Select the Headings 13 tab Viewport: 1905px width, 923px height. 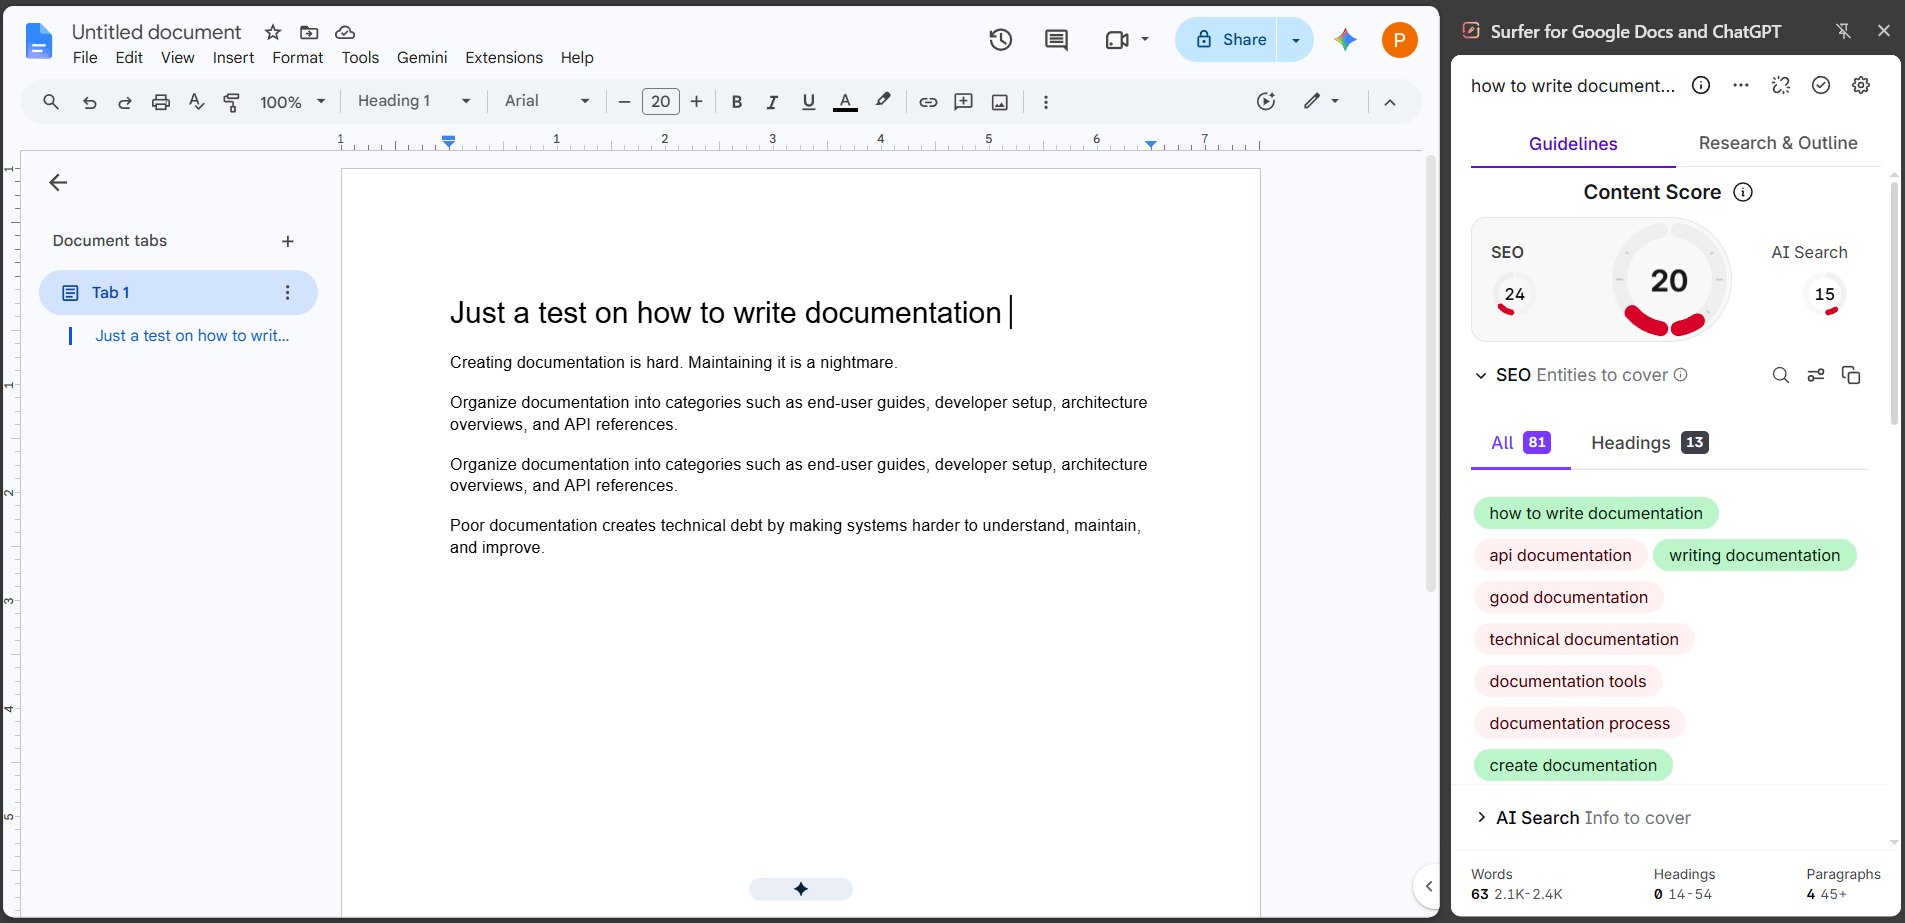pyautogui.click(x=1649, y=443)
